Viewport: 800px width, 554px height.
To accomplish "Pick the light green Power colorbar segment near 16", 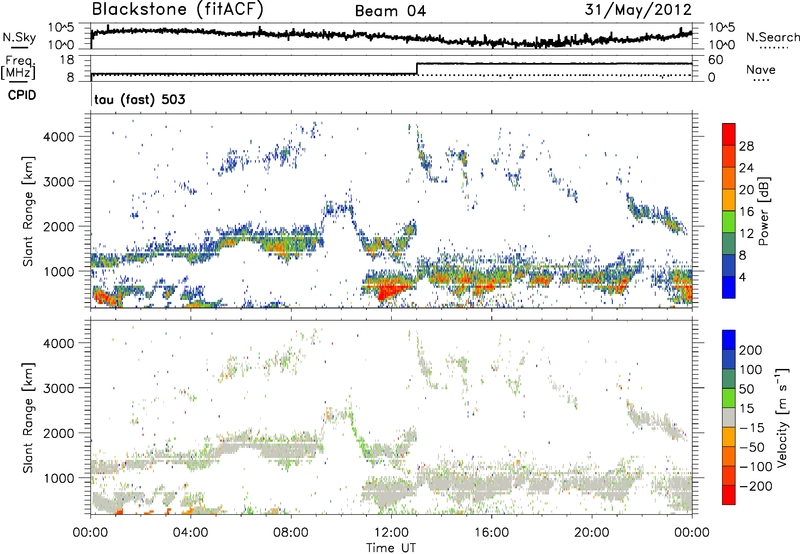I will point(729,222).
